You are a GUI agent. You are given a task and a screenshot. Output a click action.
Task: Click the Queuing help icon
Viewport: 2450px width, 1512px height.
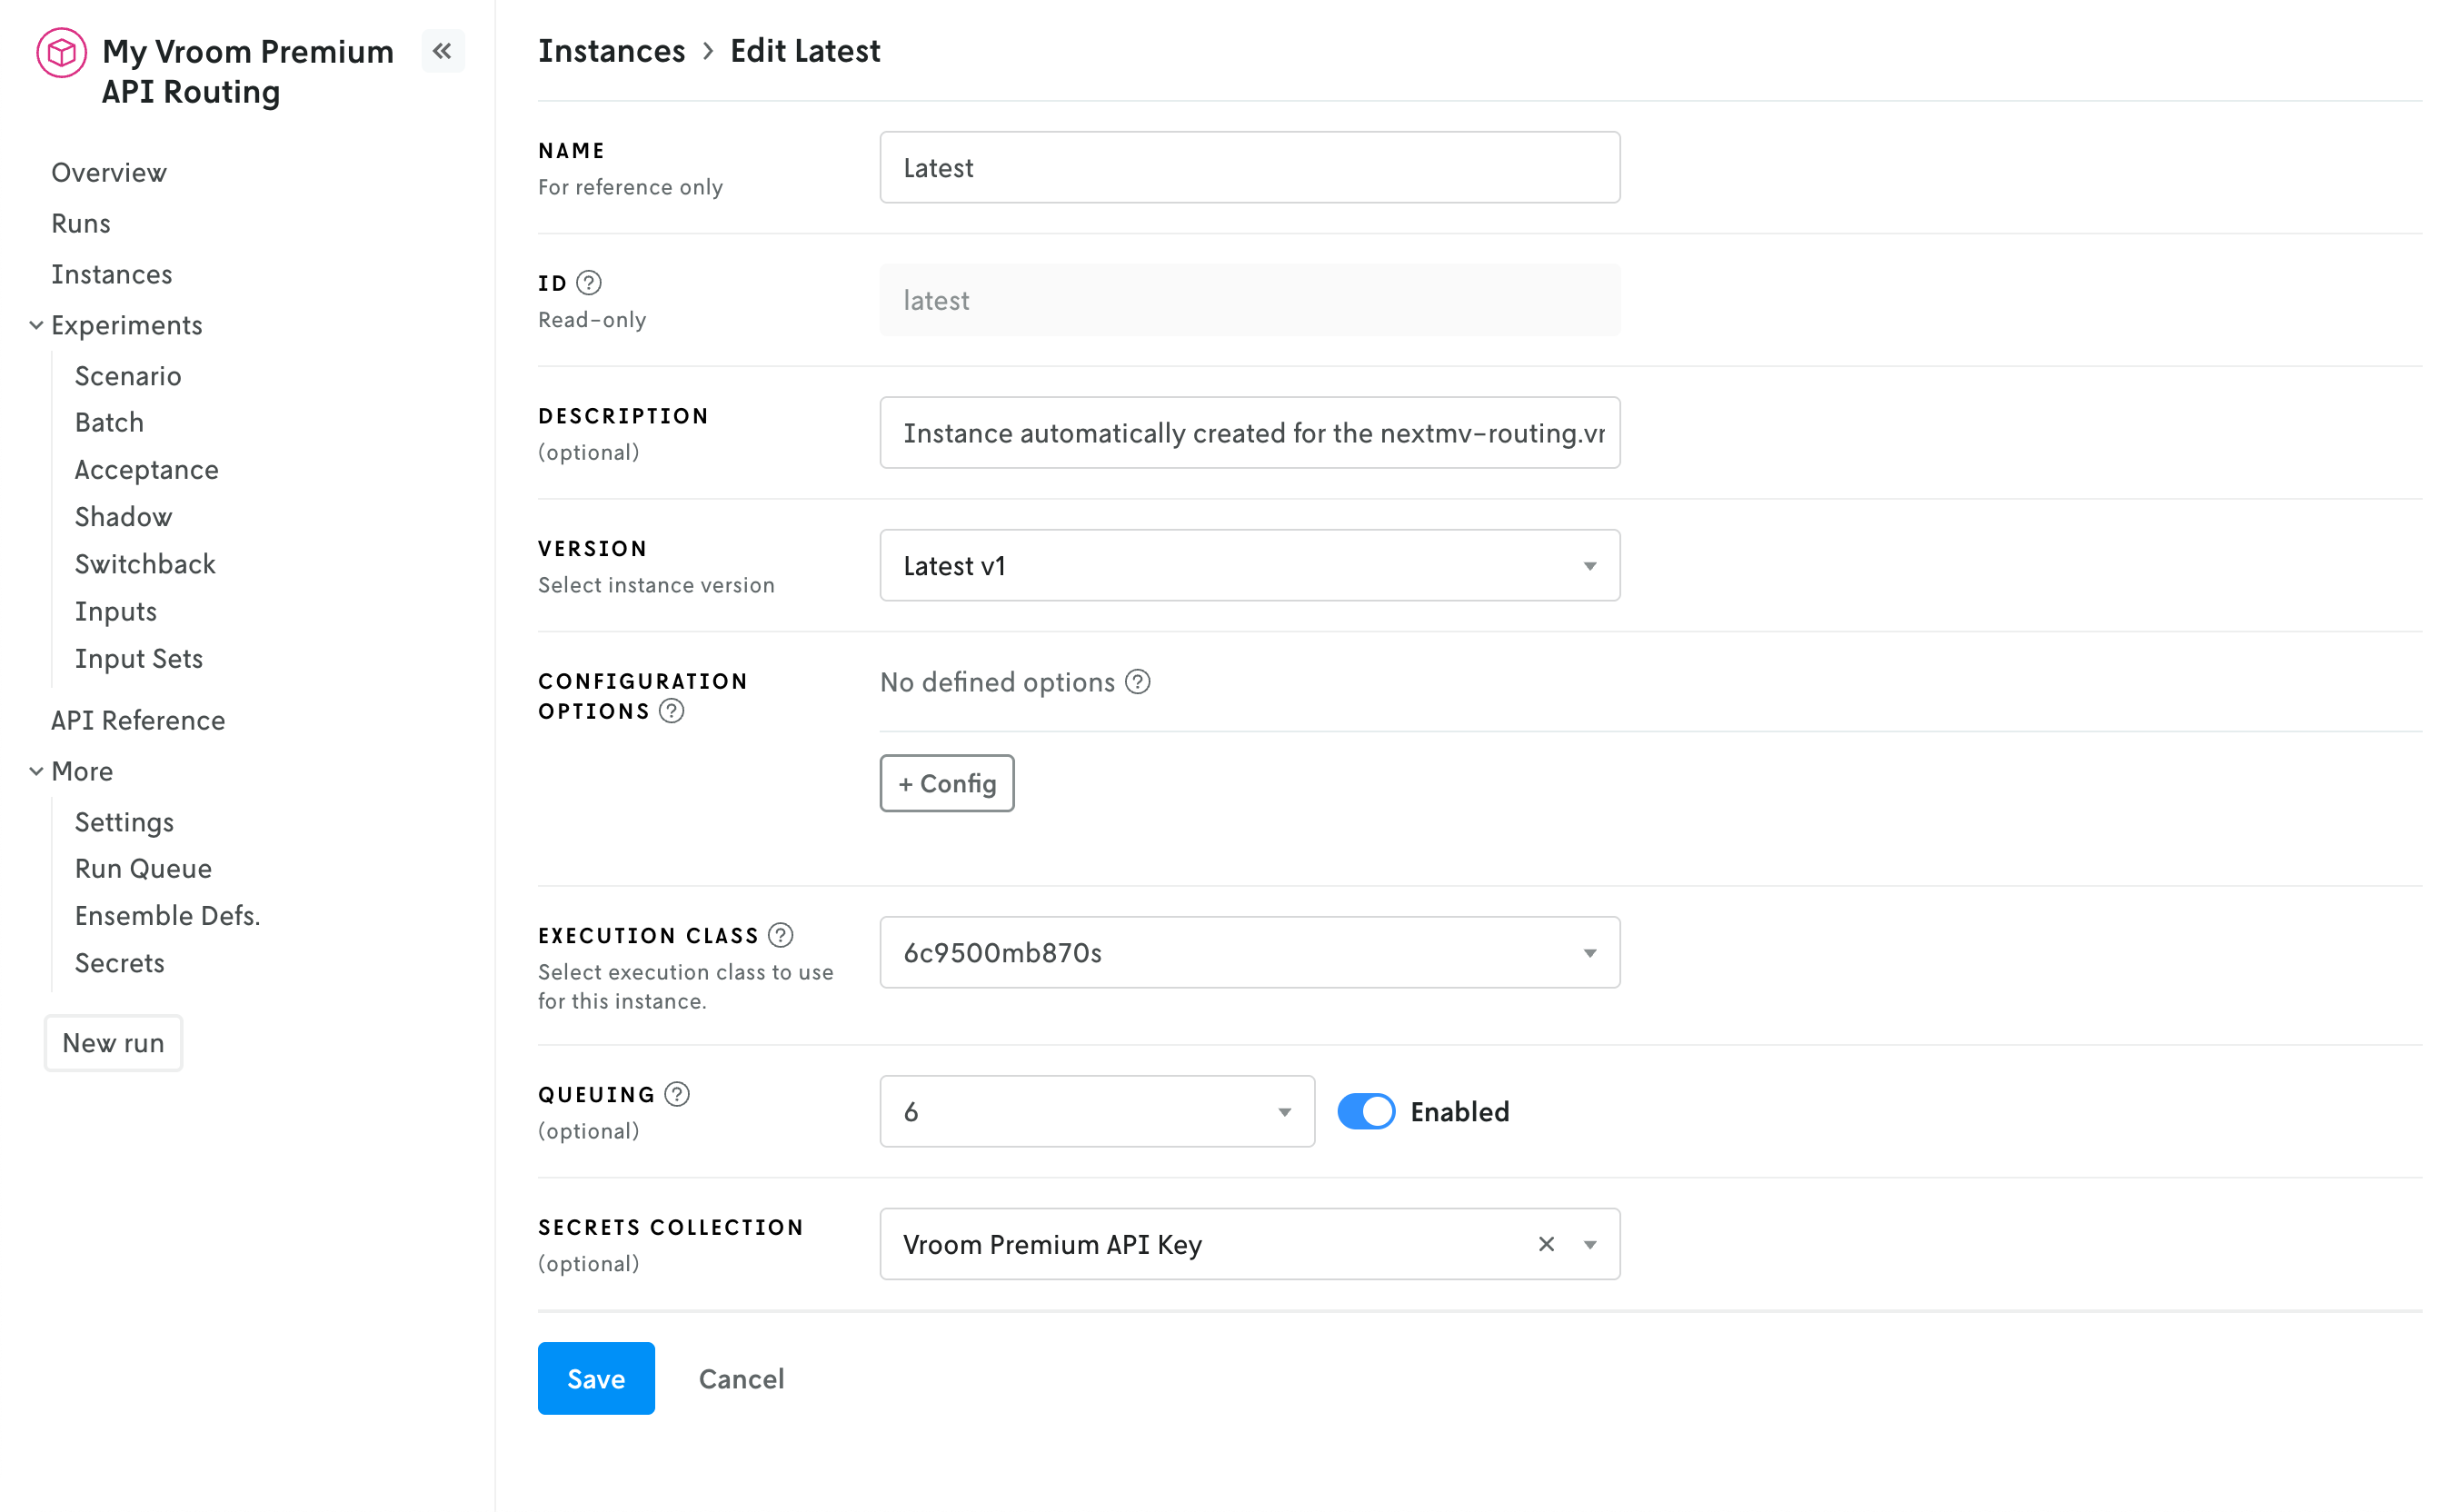pos(677,1094)
